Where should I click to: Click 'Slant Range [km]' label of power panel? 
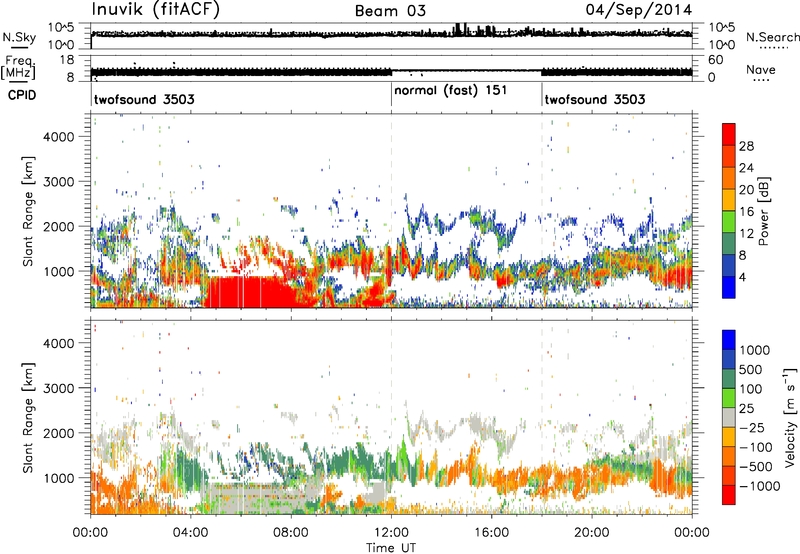(29, 211)
